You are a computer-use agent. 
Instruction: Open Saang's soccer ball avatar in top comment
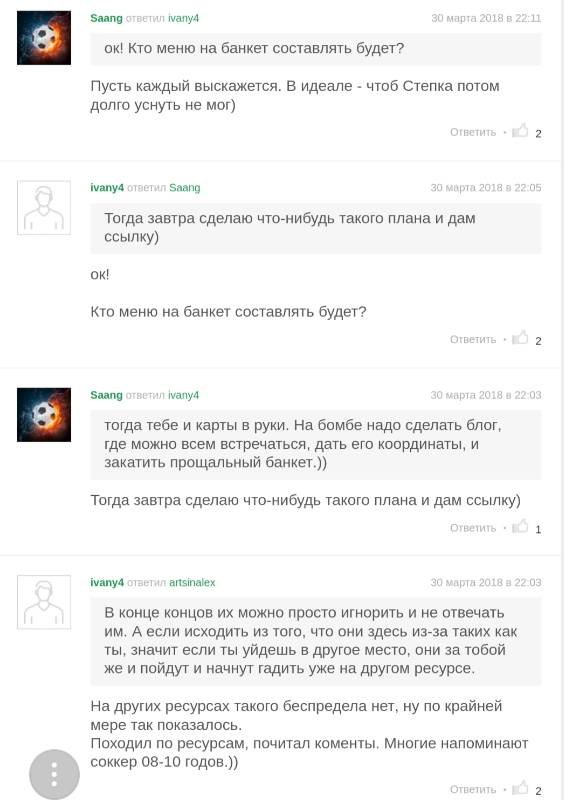point(44,38)
